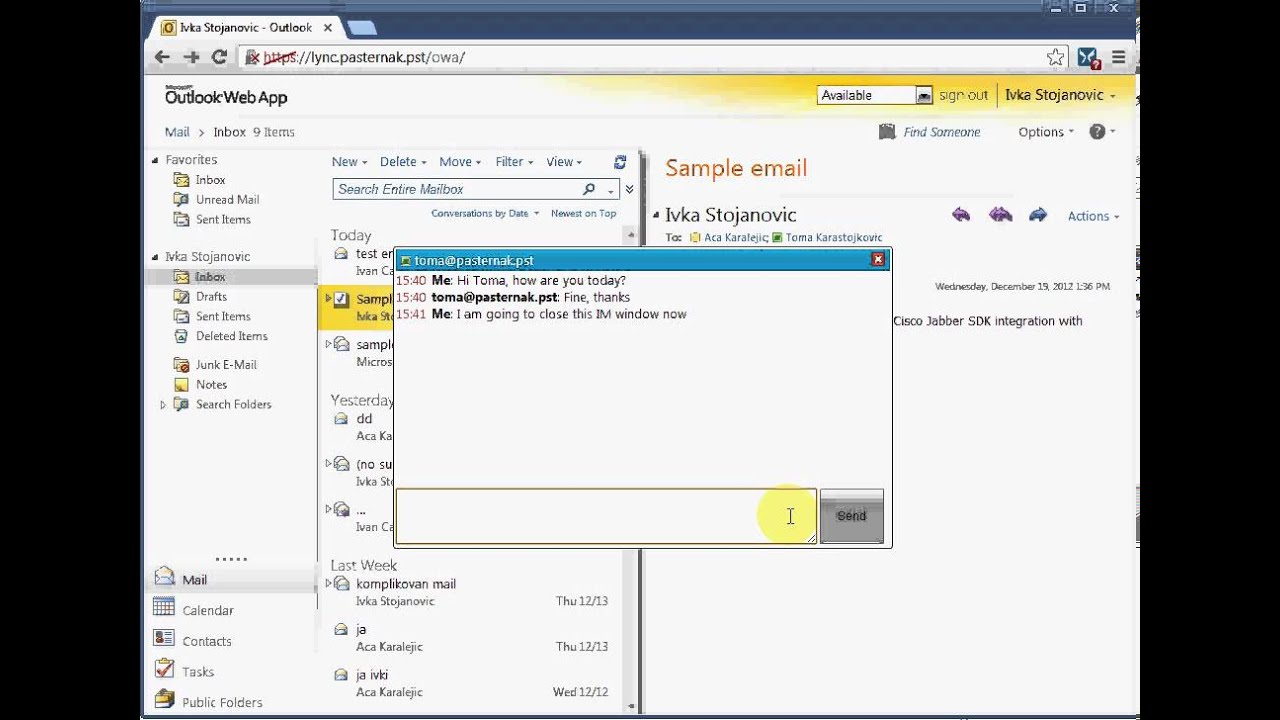
Task: Click the Aca Karalejic recipient link
Action: [735, 238]
